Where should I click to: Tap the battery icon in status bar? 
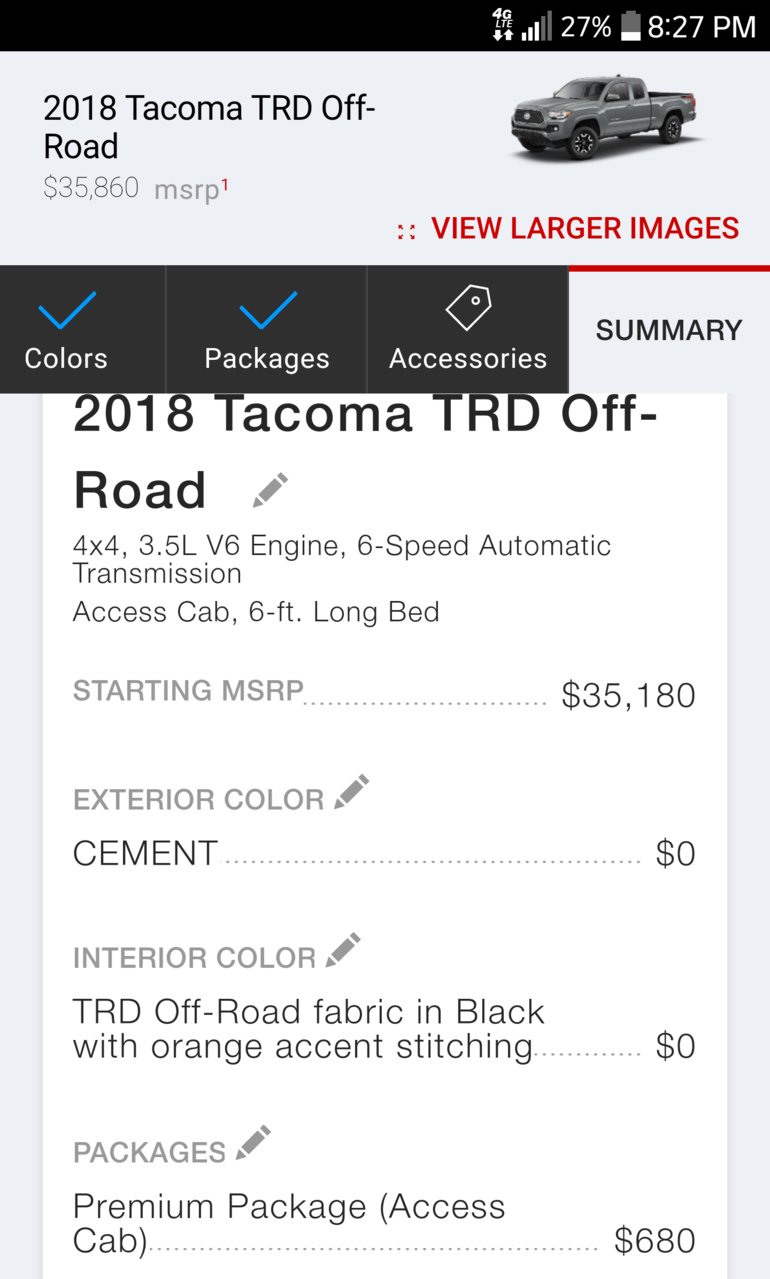pos(630,26)
